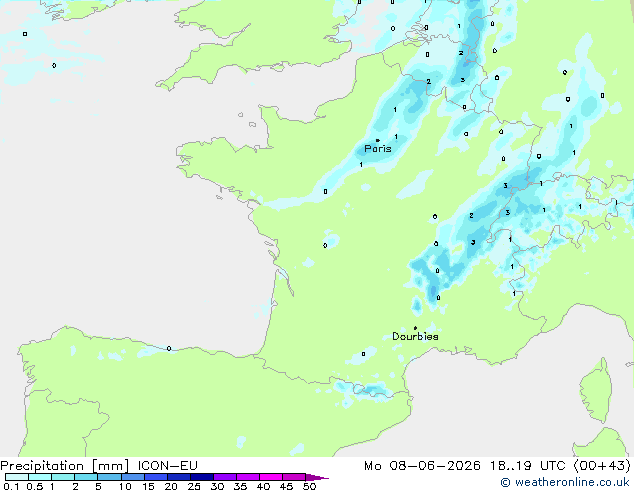Click legend value 45
Viewport: 634px width, 490px height.
[x=287, y=486]
